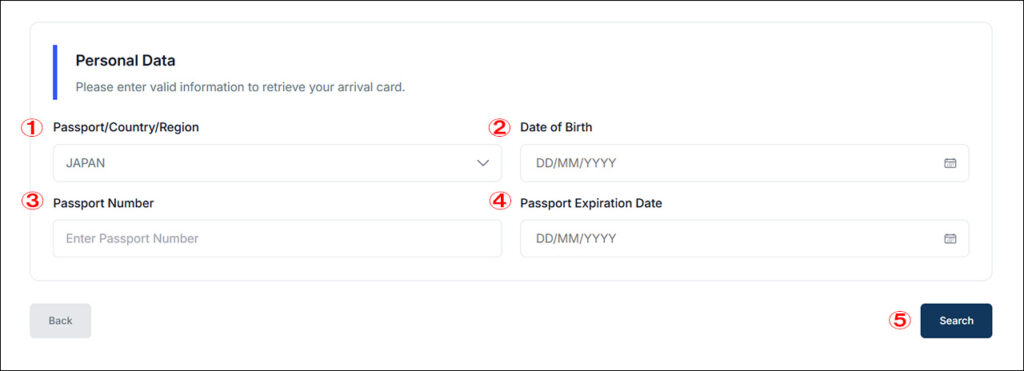The image size is (1024, 371).
Task: Click the red circled number 5 marker
Action: [900, 320]
